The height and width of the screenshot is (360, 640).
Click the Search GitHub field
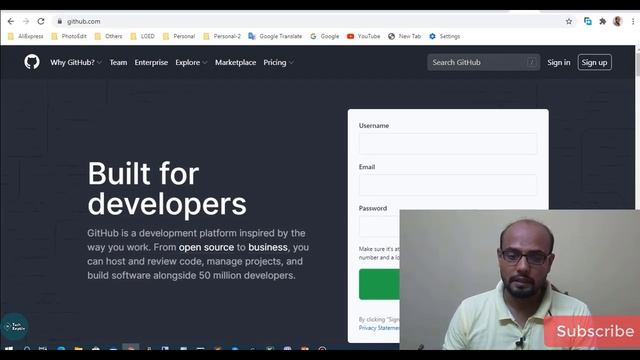[x=484, y=62]
